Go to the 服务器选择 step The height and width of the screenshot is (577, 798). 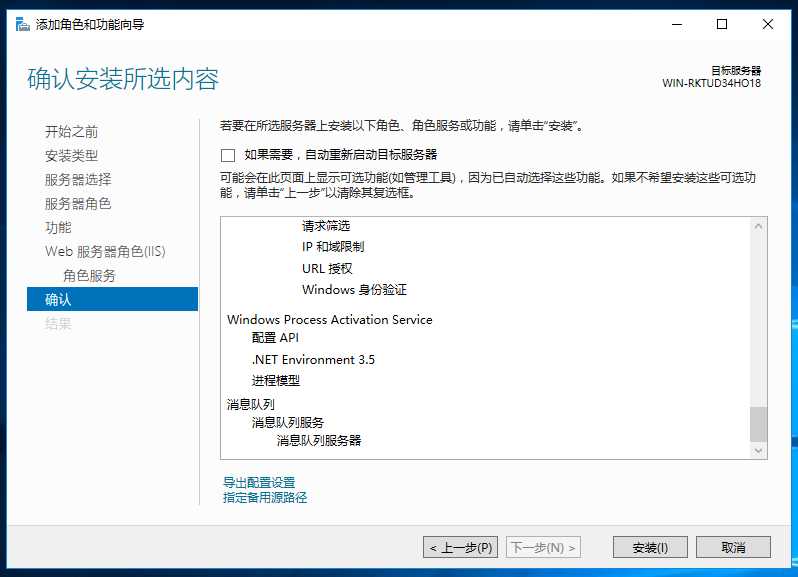coord(78,180)
